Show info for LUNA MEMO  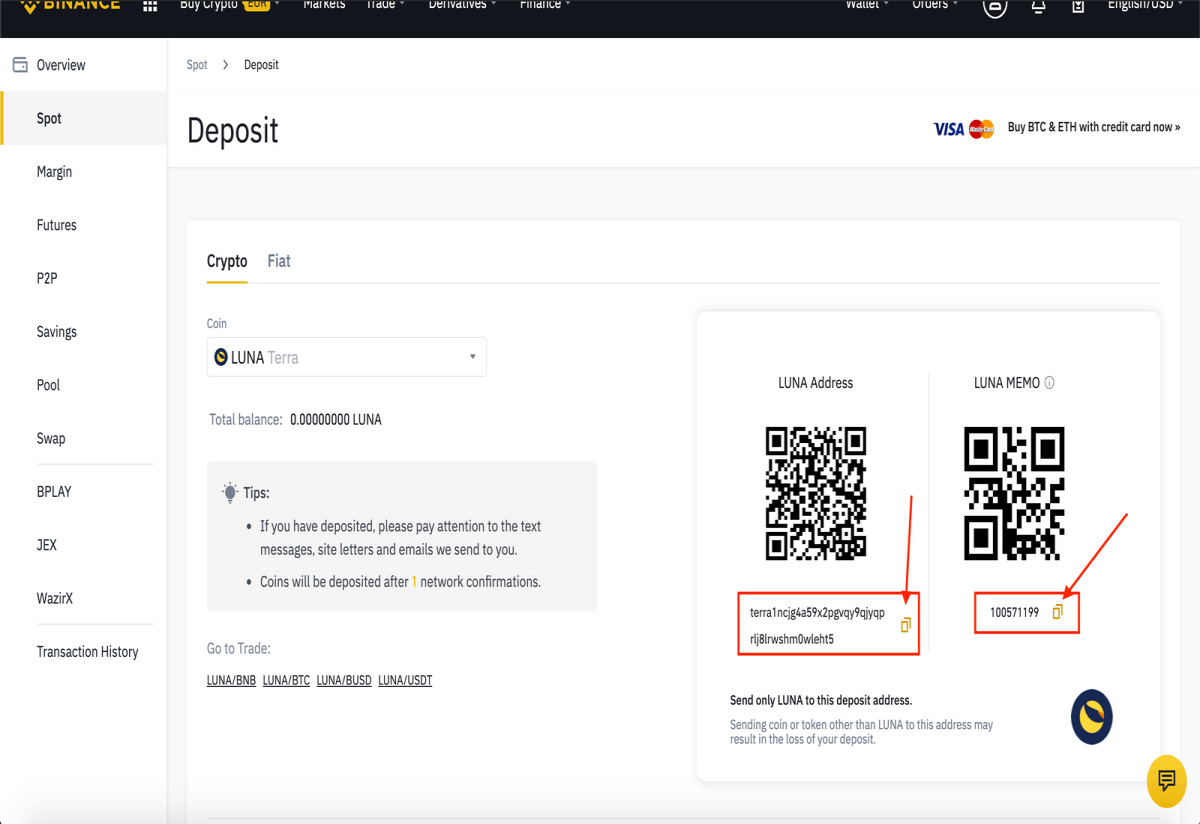click(x=1049, y=382)
